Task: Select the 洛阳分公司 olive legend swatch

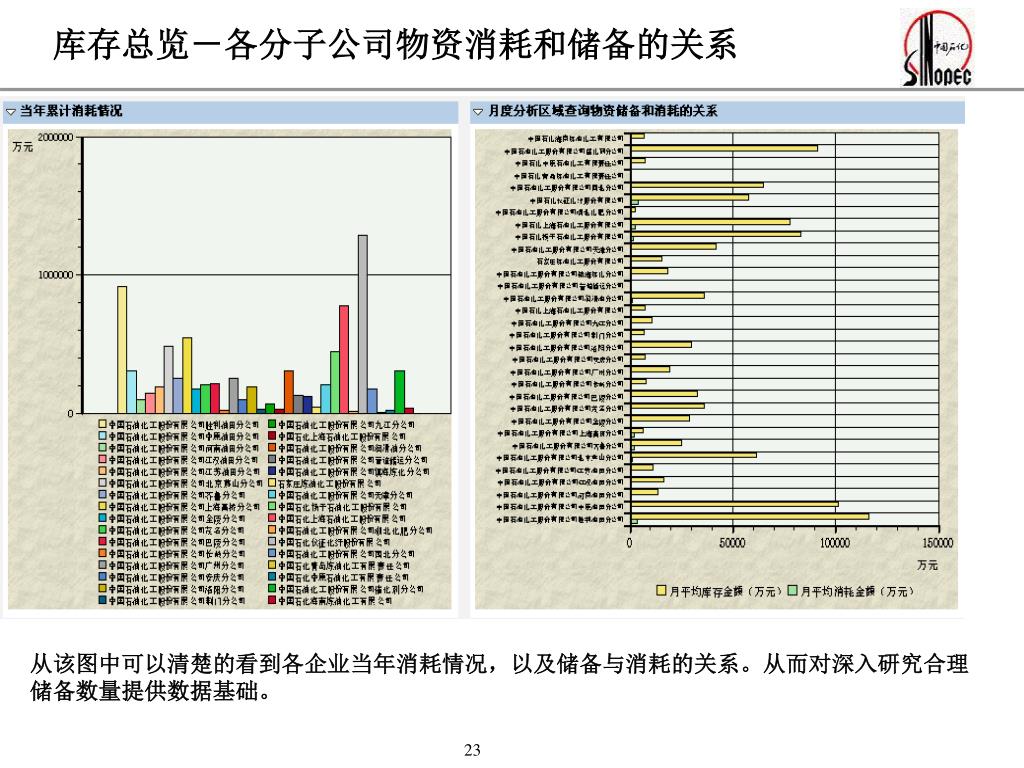Action: 103,589
